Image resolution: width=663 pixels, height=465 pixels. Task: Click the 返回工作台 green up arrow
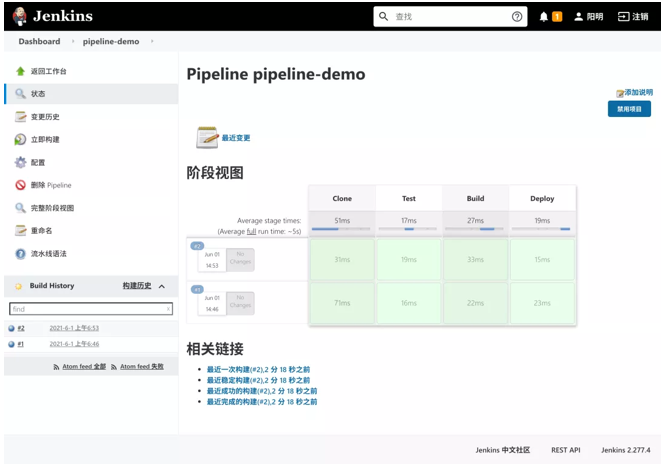pyautogui.click(x=20, y=71)
